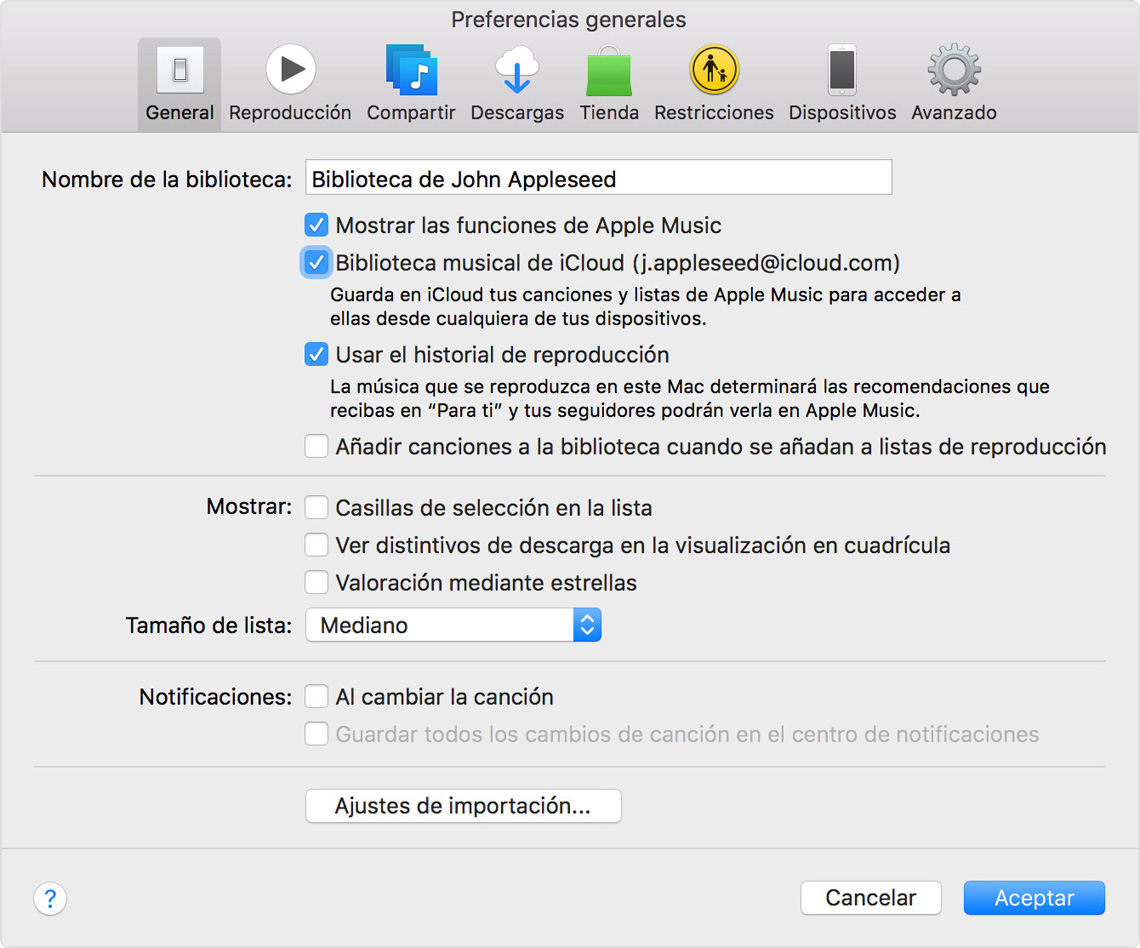Click the La música que se reproduzca description
The width and height of the screenshot is (1140, 948).
[x=690, y=398]
